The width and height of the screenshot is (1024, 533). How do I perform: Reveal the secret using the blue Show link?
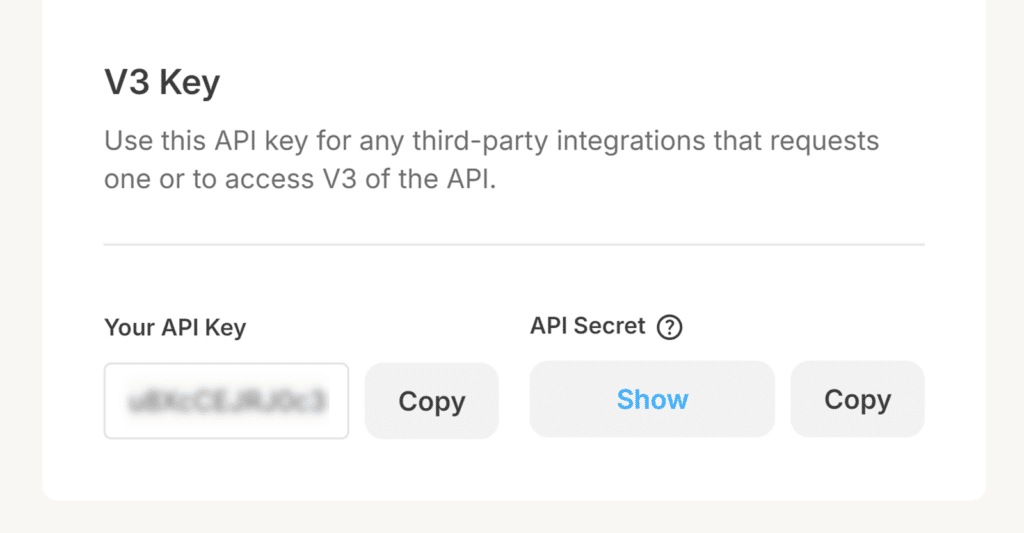pyautogui.click(x=652, y=399)
